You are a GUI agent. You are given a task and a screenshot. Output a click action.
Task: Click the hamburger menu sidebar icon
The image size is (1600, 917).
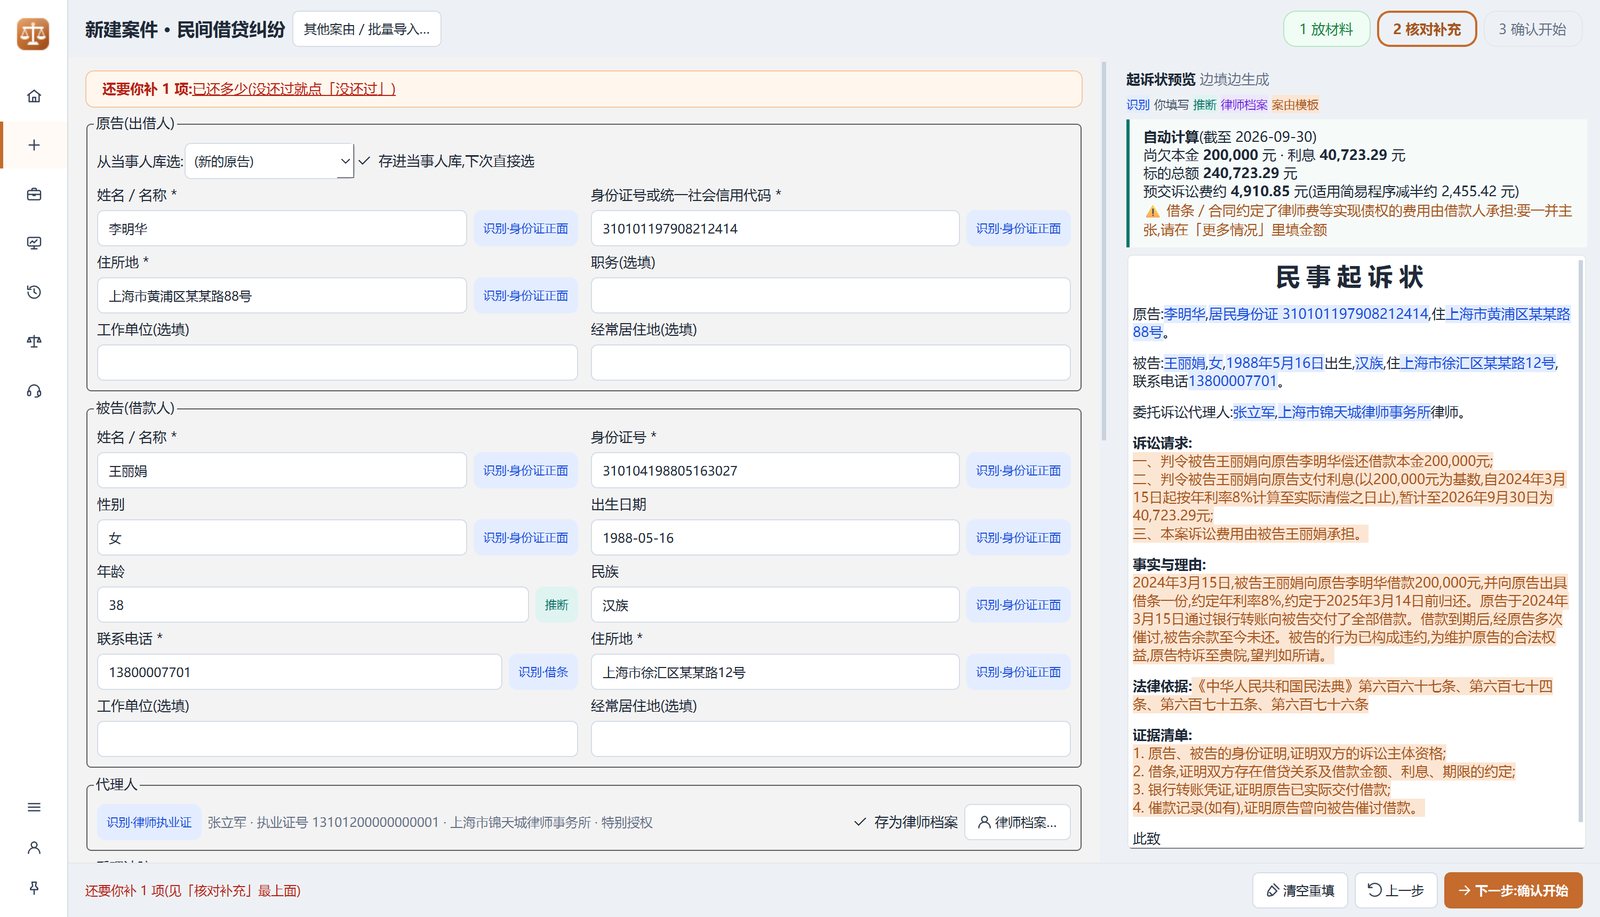tap(34, 807)
